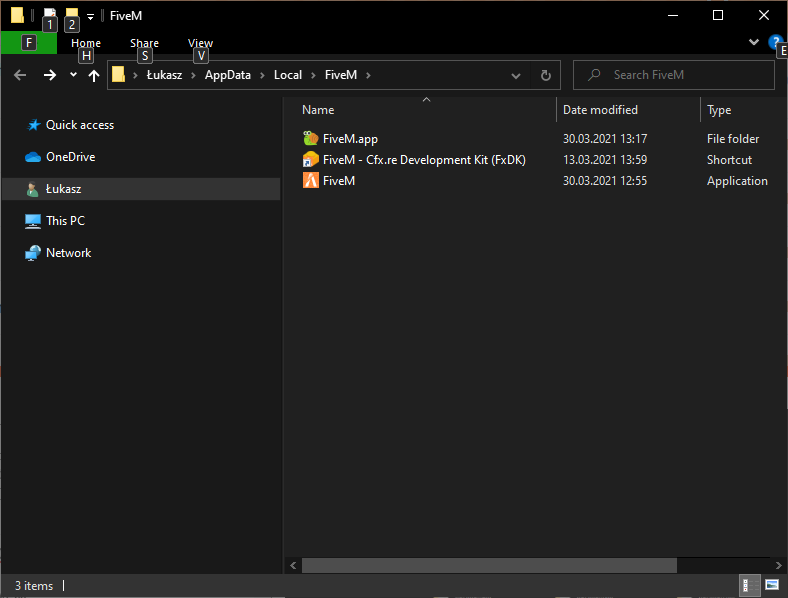The height and width of the screenshot is (598, 788).
Task: Refresh the FiveM folder view
Action: pos(546,75)
